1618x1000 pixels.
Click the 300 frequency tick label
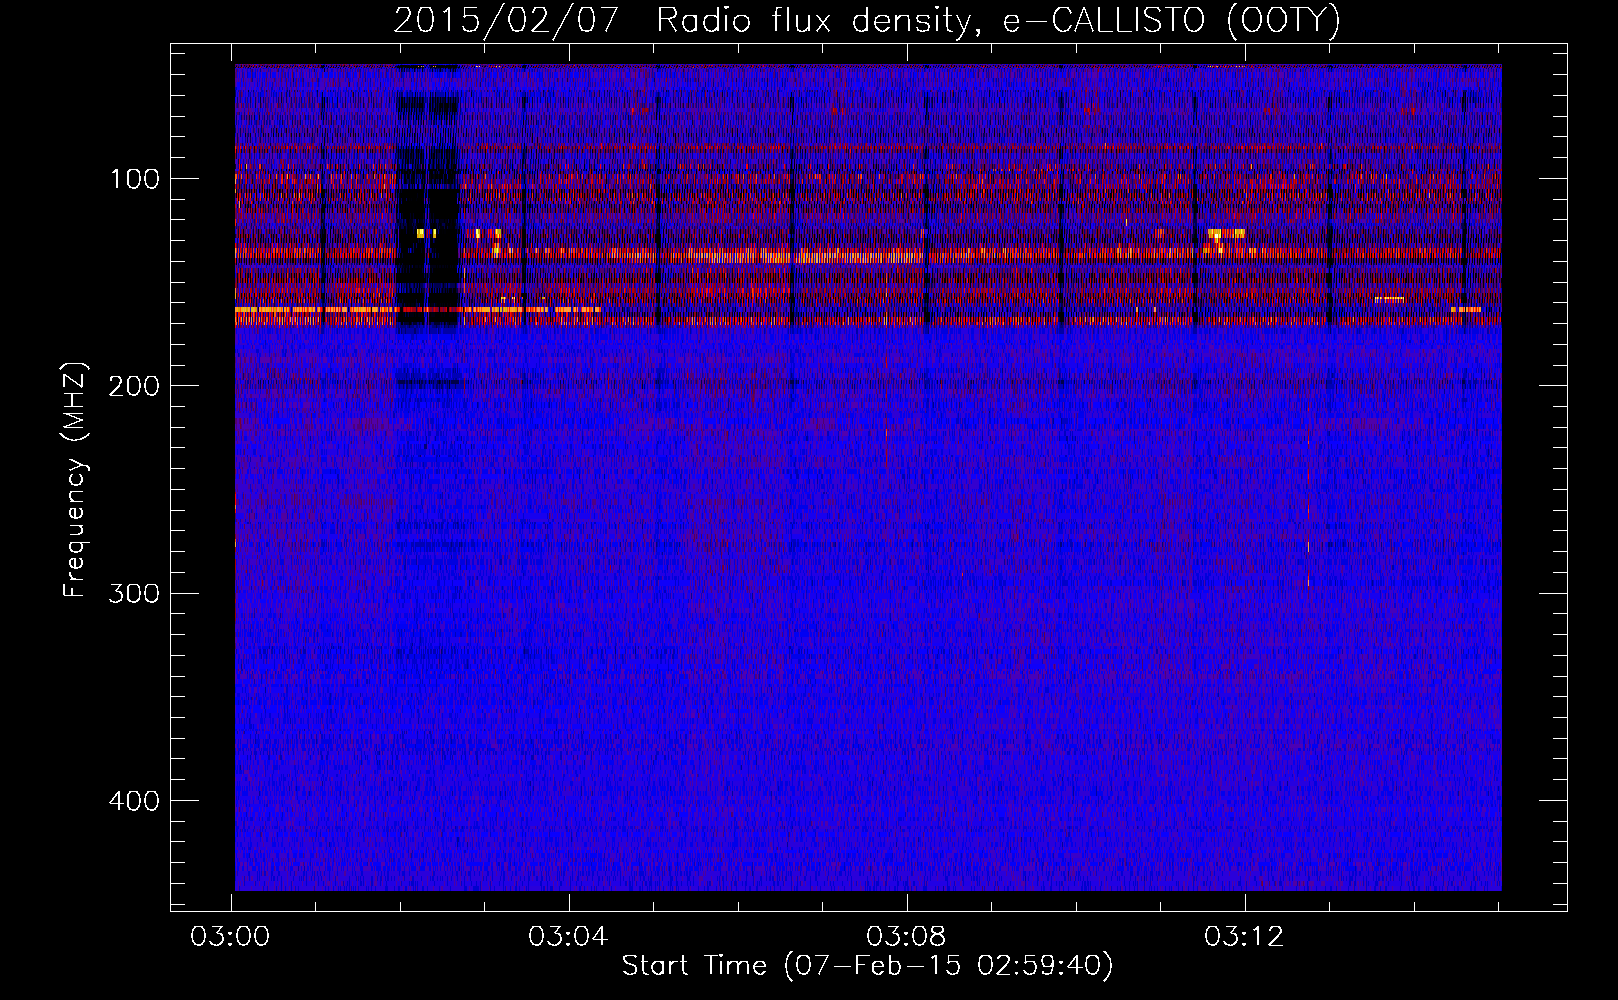(x=135, y=593)
